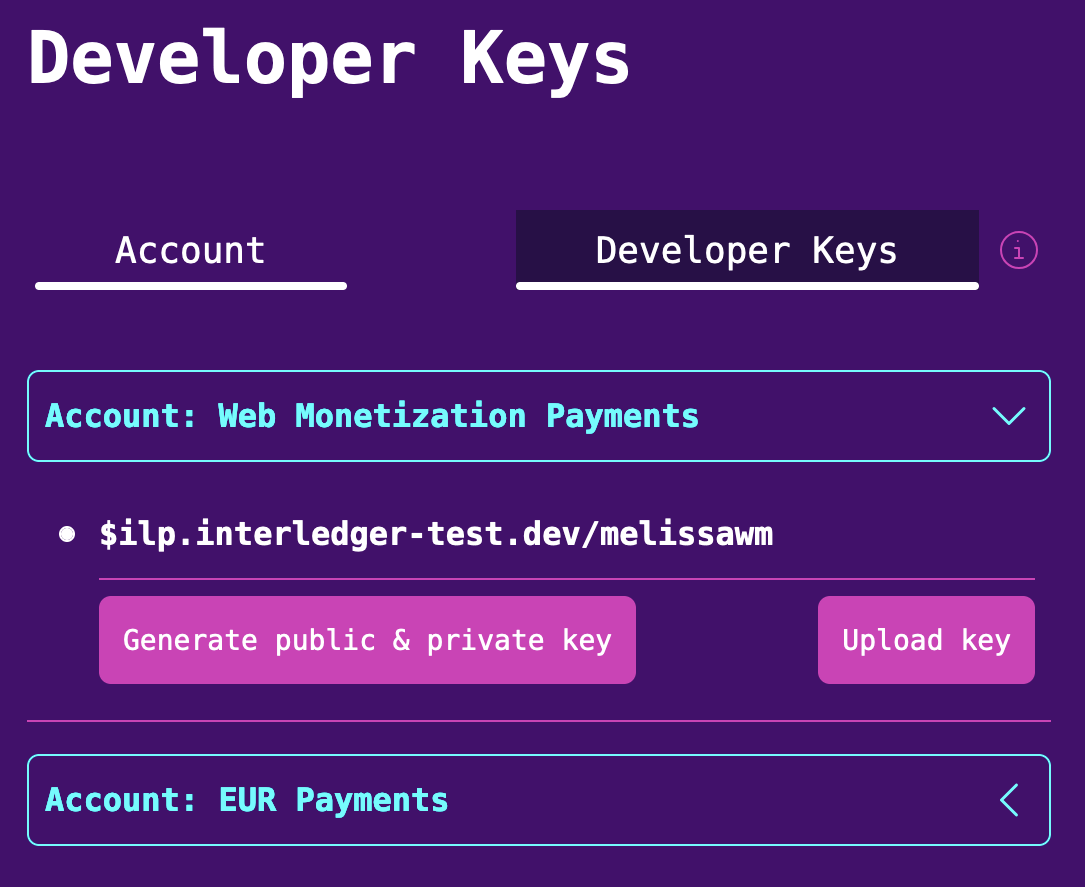This screenshot has height=887, width=1085.
Task: Open the downward chevron on Web Monetization Payments
Action: (1009, 416)
